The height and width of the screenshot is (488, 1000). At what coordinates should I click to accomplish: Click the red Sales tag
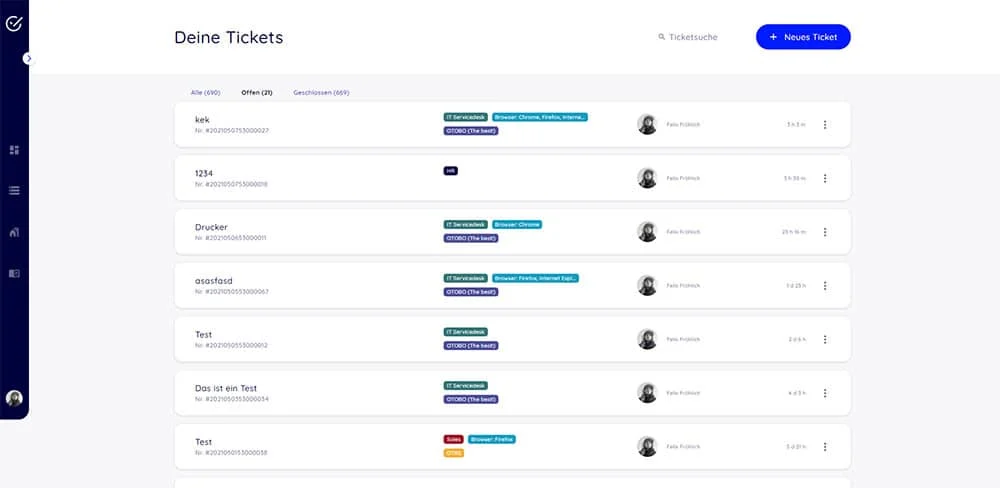click(453, 439)
